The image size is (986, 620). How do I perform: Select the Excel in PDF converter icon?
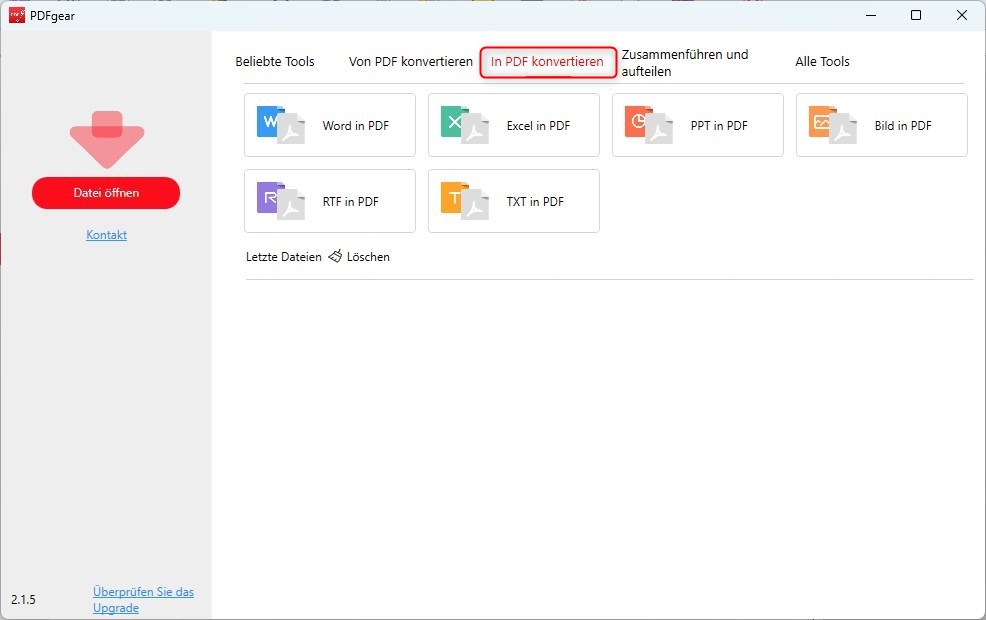pos(464,125)
